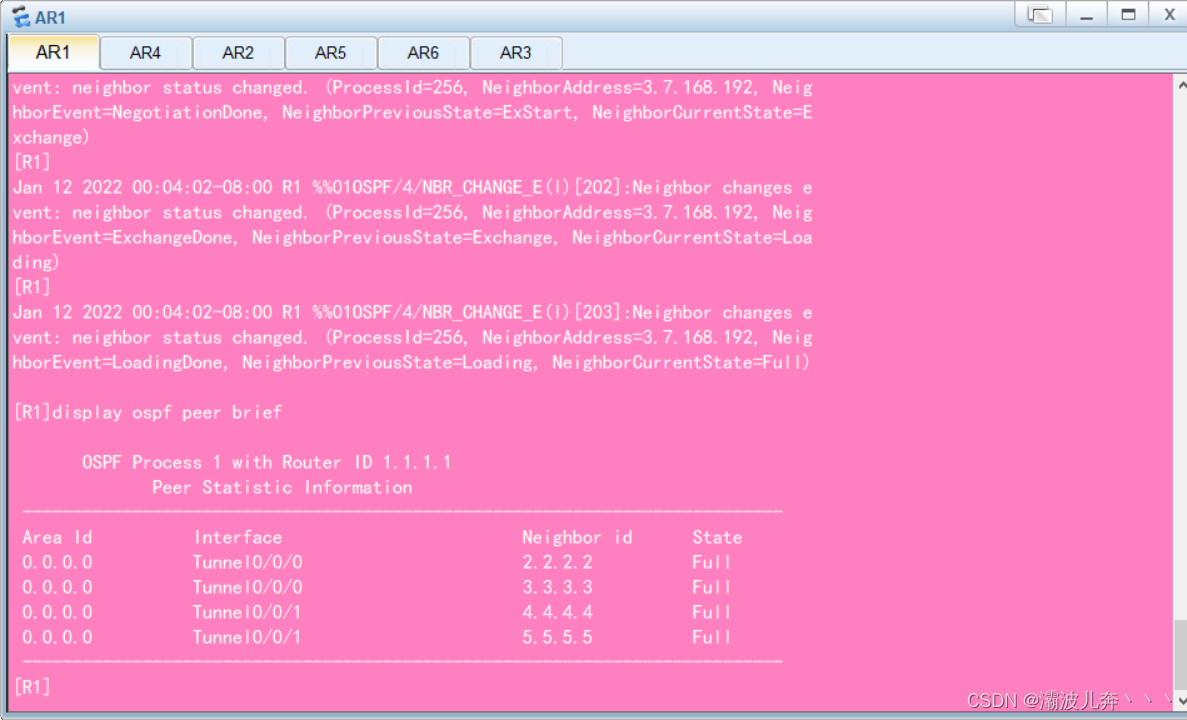
Task: Click Full state for neighbor 5.5.5.5
Action: click(x=711, y=637)
